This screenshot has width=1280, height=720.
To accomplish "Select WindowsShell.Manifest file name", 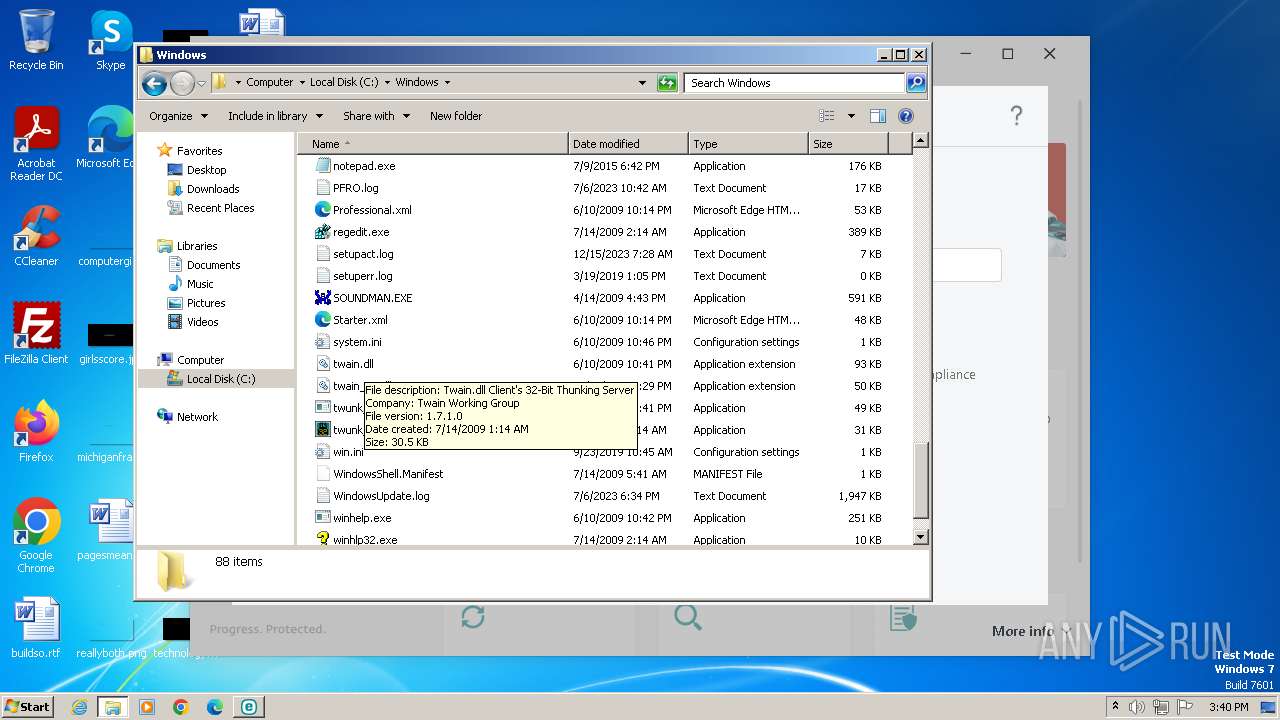I will tap(388, 474).
